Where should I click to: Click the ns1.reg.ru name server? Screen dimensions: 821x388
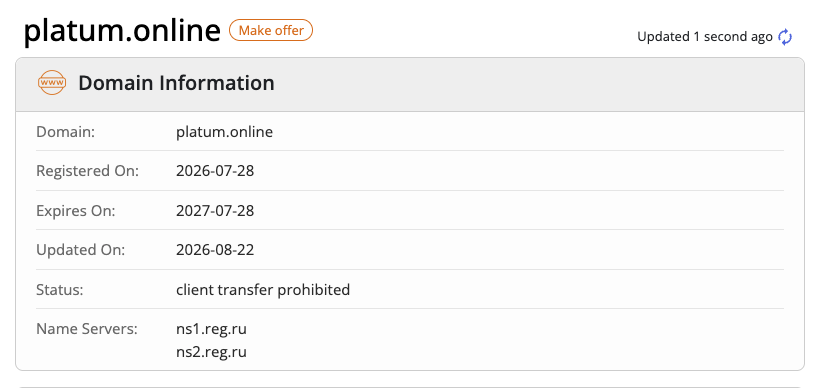coord(211,329)
